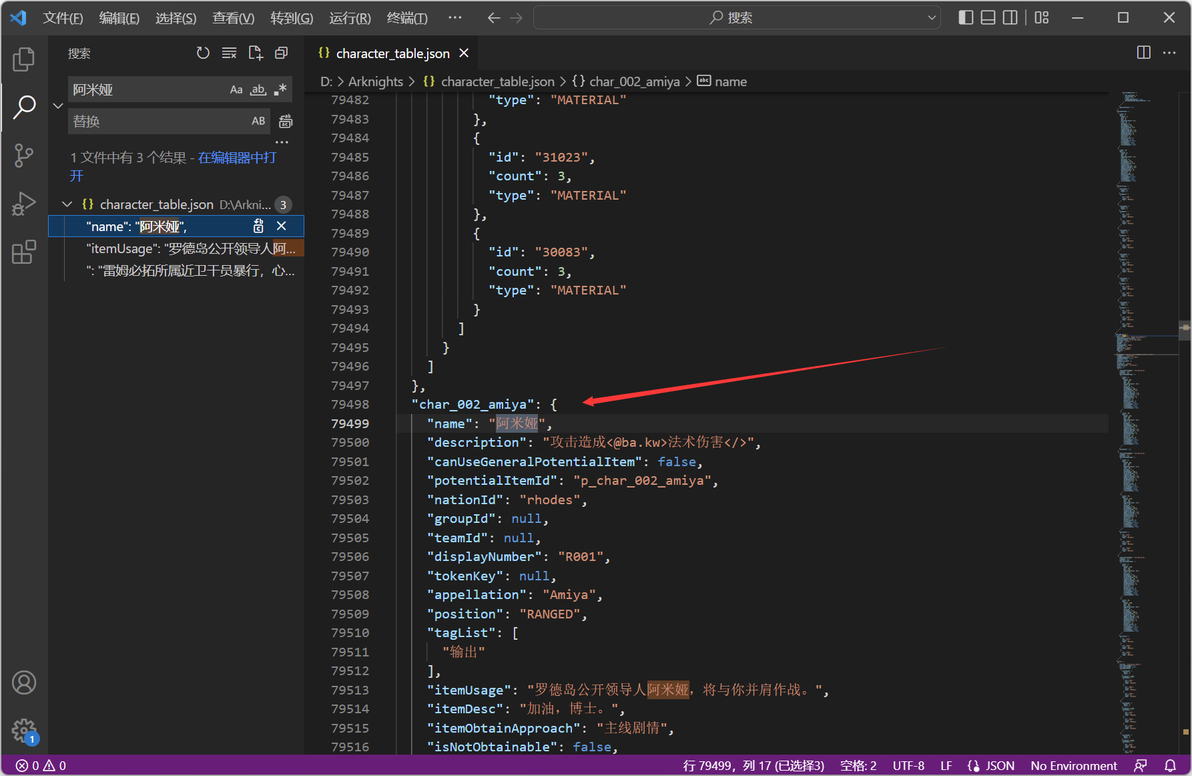Viewport: 1192px width, 776px height.
Task: Dismiss the selected name search match
Action: [x=281, y=226]
